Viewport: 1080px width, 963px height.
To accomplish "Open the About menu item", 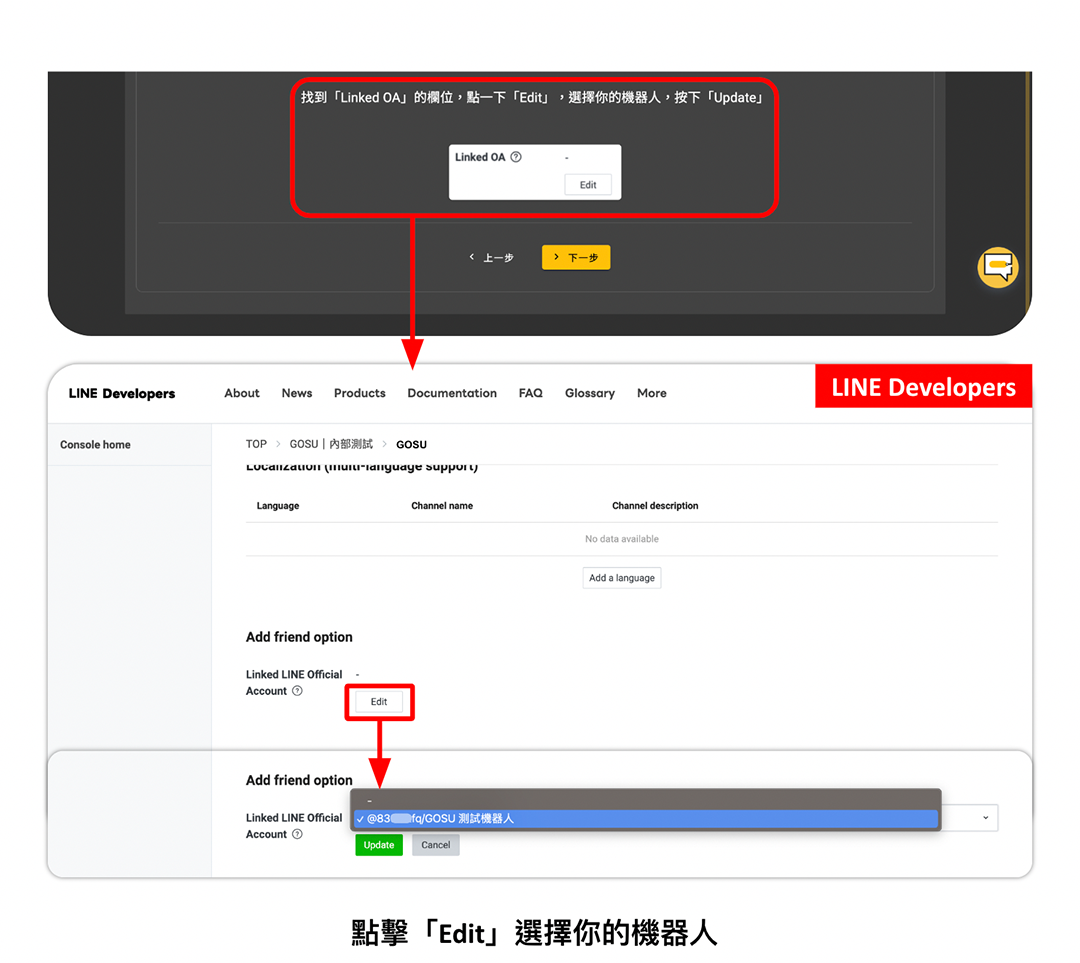I will click(x=242, y=393).
